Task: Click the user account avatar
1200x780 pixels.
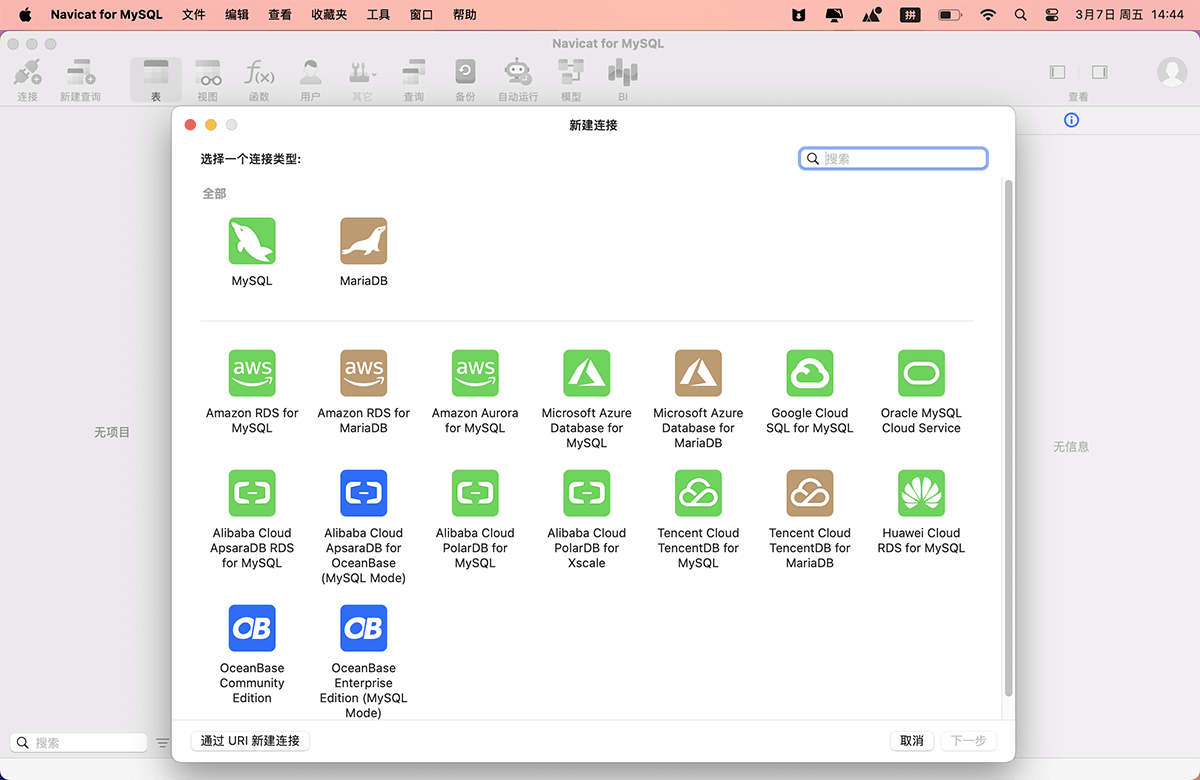Action: 1171,72
